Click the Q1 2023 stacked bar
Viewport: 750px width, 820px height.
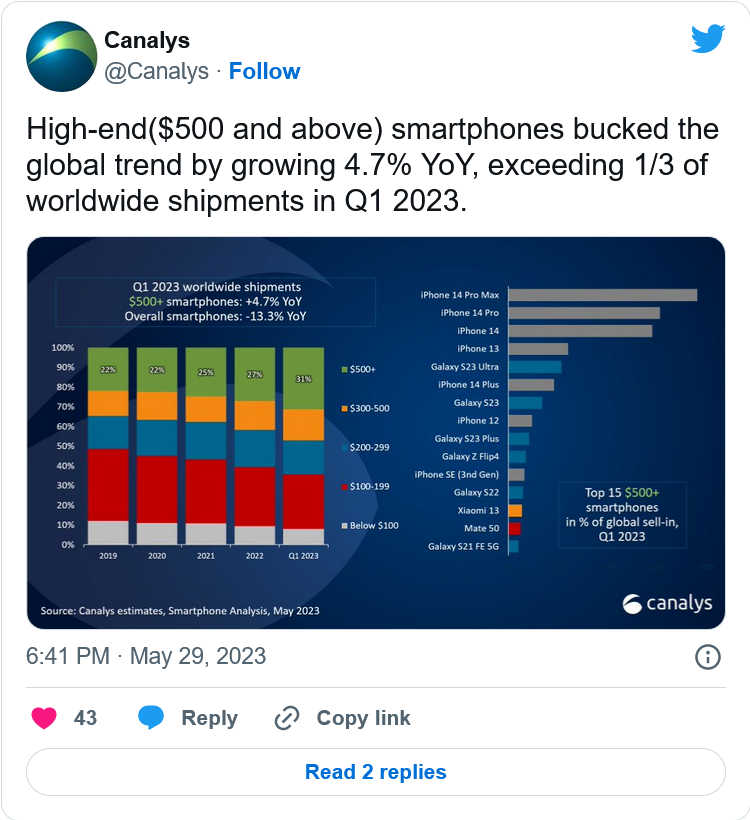coord(303,446)
